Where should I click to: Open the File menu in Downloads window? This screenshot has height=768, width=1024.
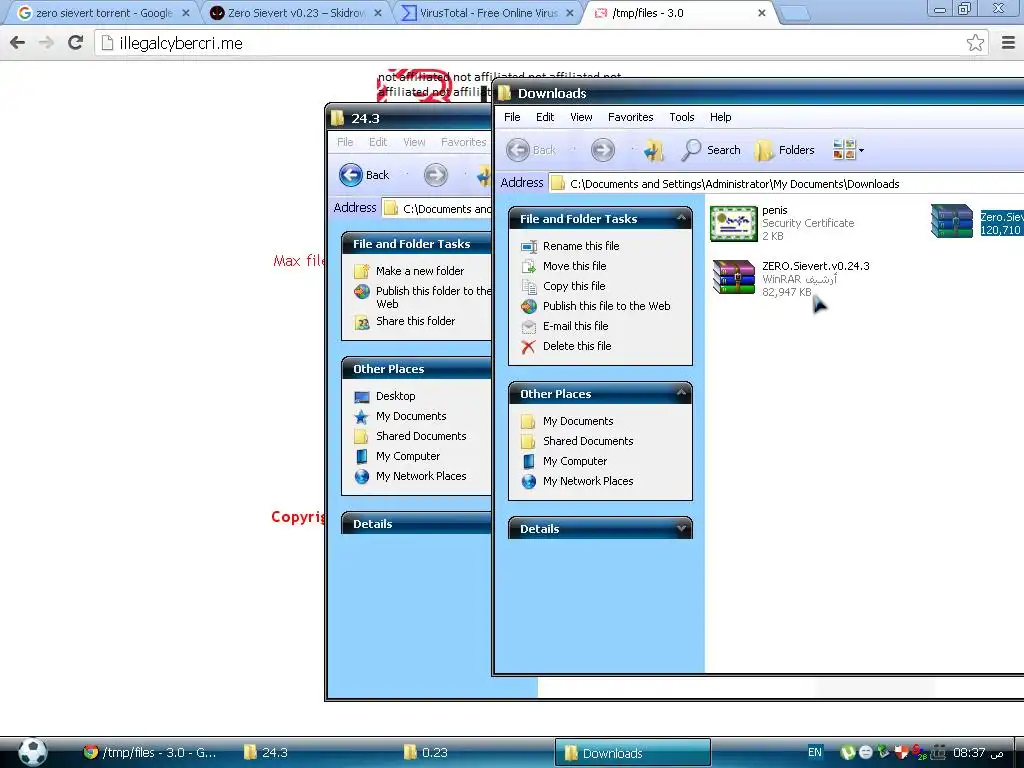(512, 117)
